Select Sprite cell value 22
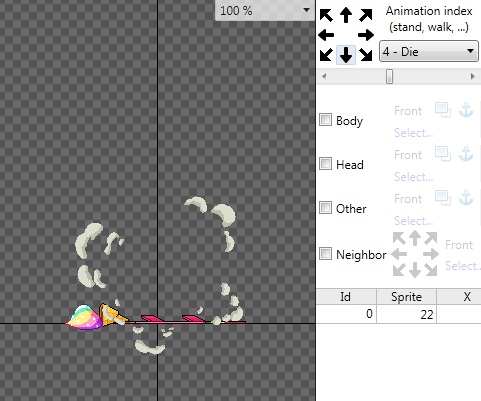 click(406, 314)
